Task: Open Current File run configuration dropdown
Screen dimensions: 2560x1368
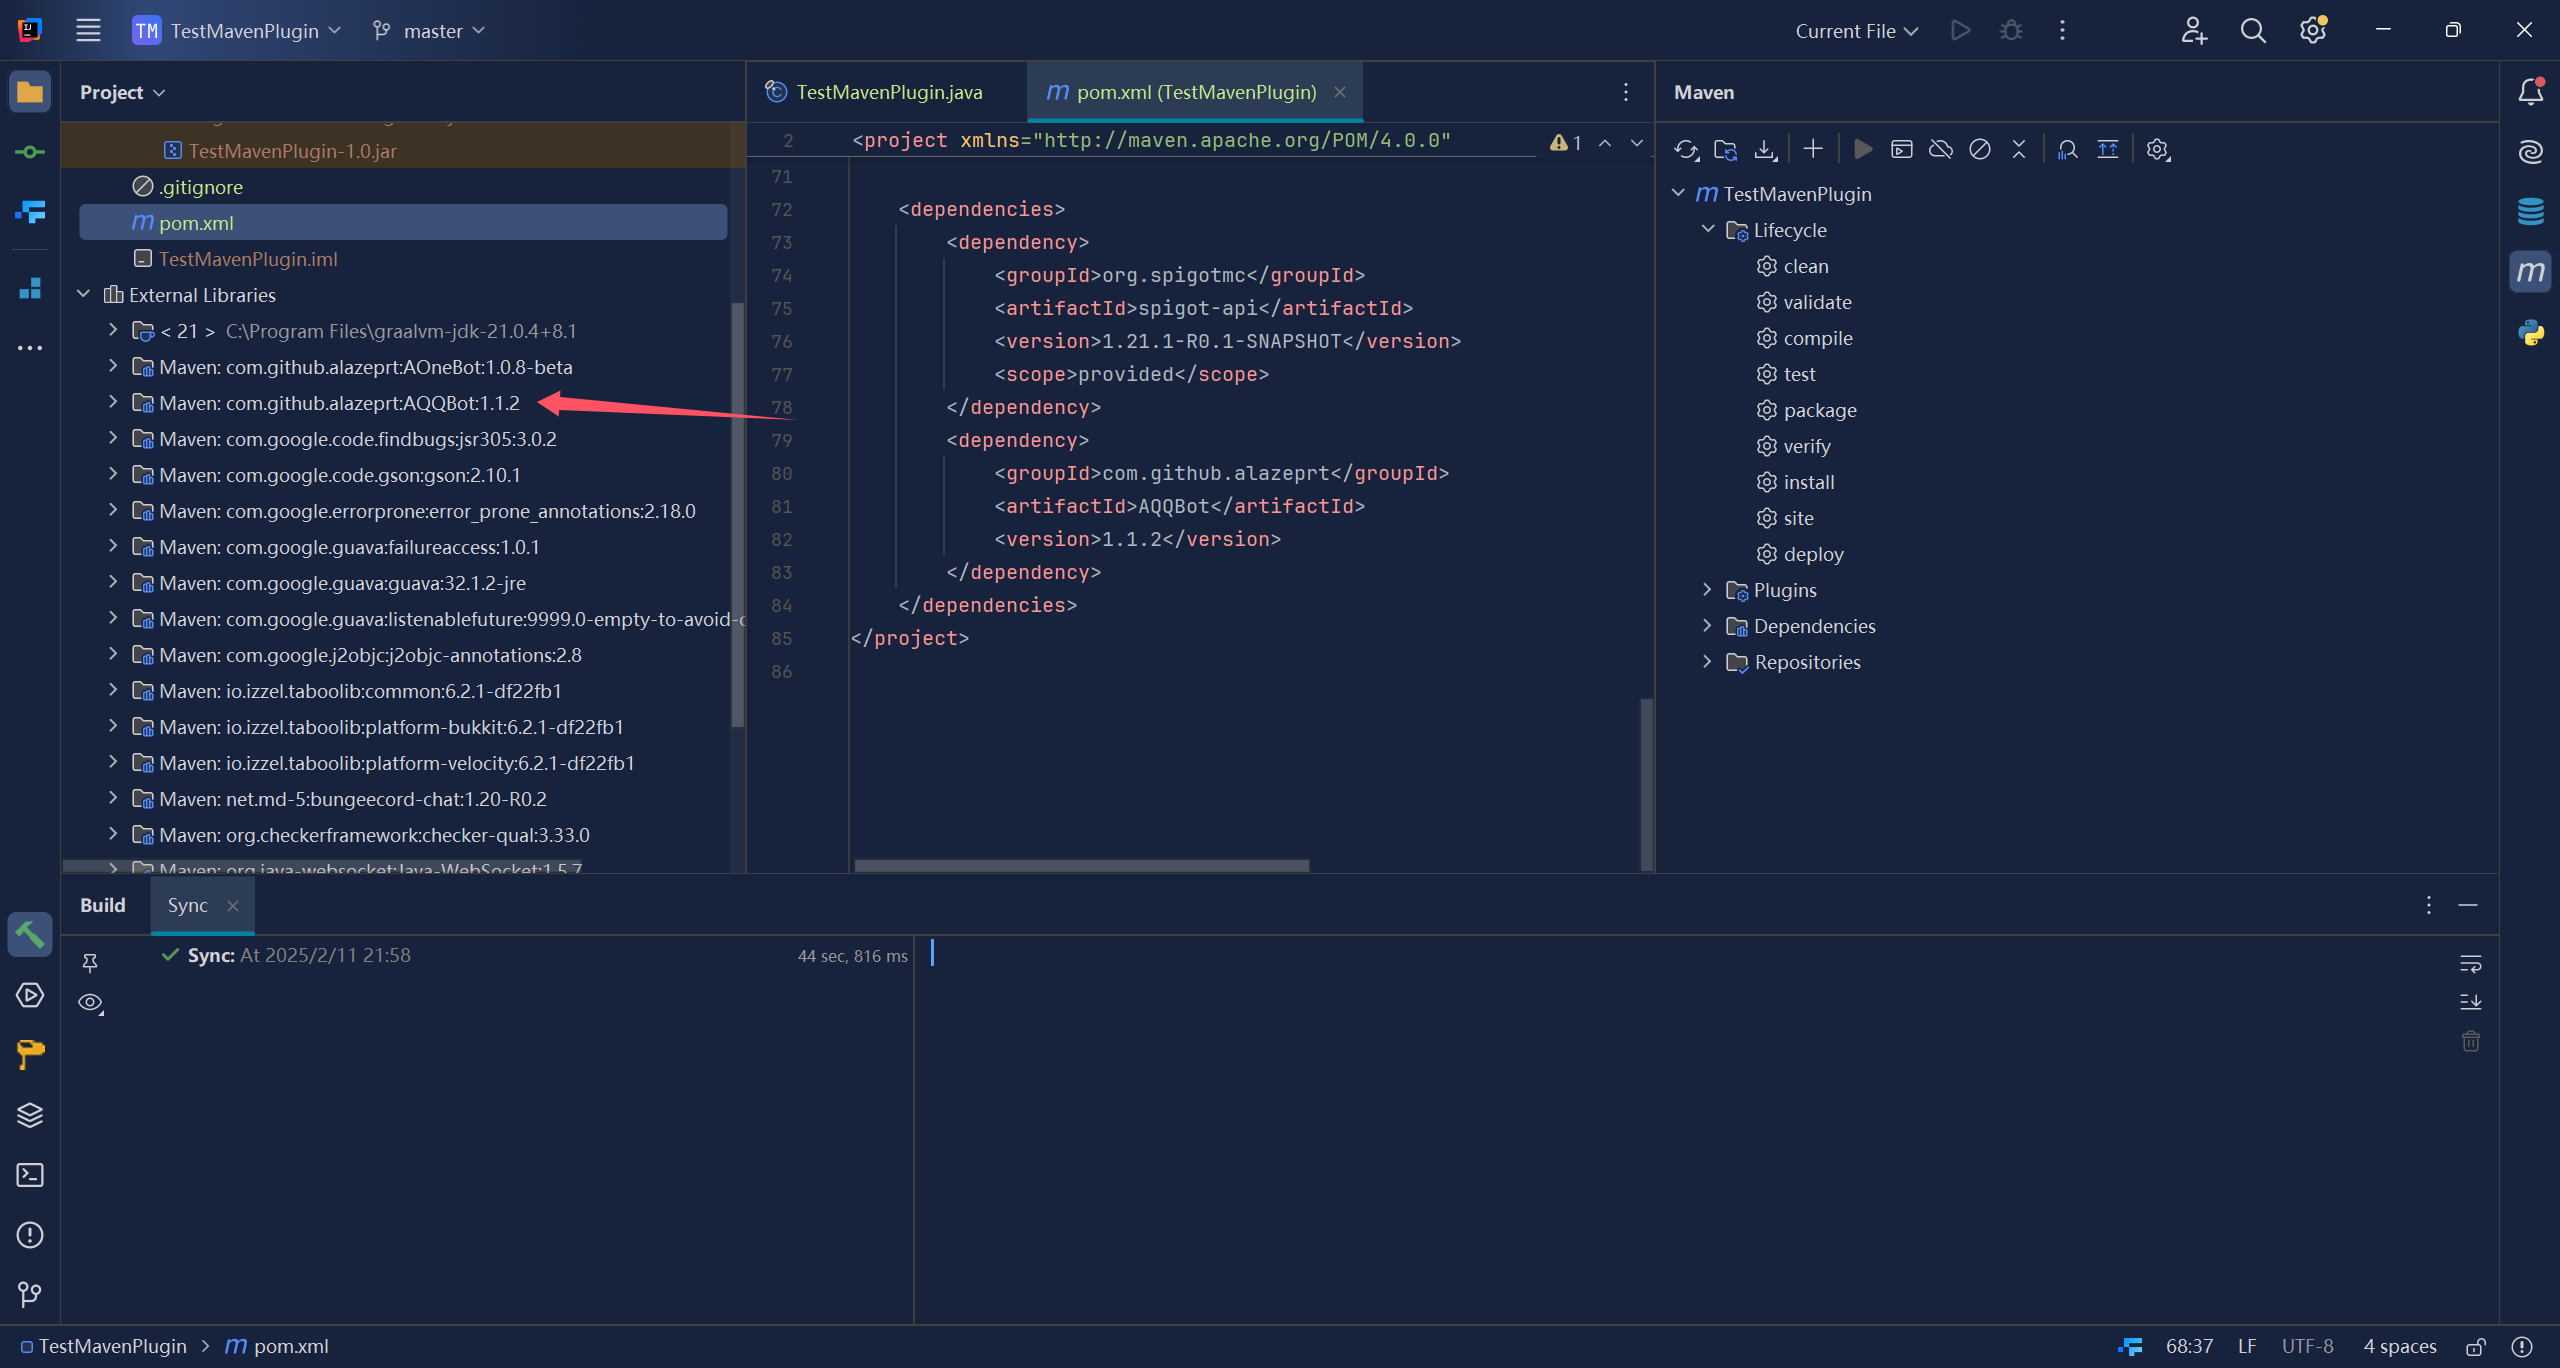Action: 1856,31
